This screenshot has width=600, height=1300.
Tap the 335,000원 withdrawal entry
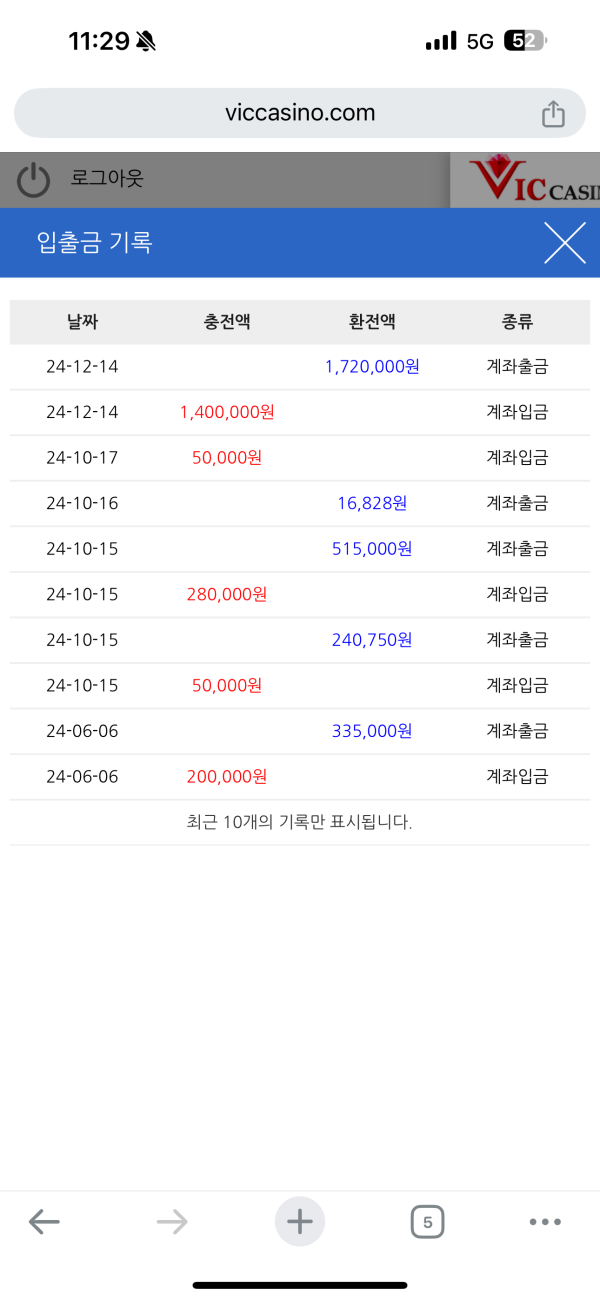[x=372, y=731]
